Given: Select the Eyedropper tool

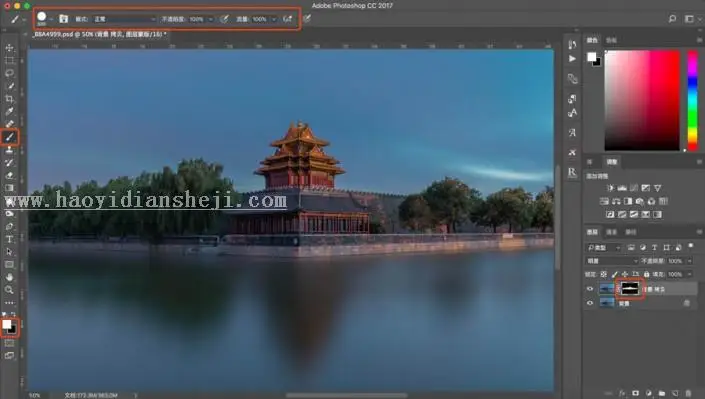Looking at the screenshot, I should point(9,111).
